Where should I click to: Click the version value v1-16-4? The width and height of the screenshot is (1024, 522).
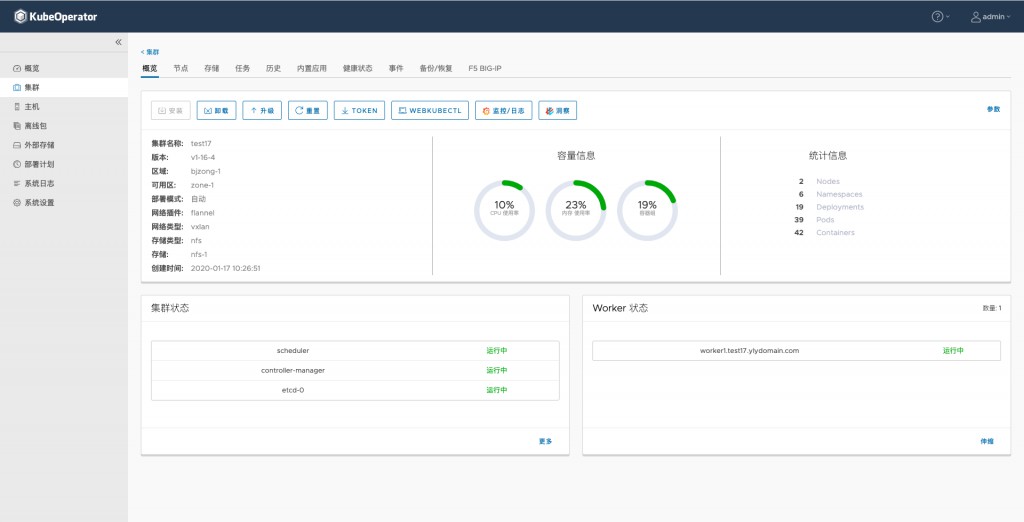(202, 157)
